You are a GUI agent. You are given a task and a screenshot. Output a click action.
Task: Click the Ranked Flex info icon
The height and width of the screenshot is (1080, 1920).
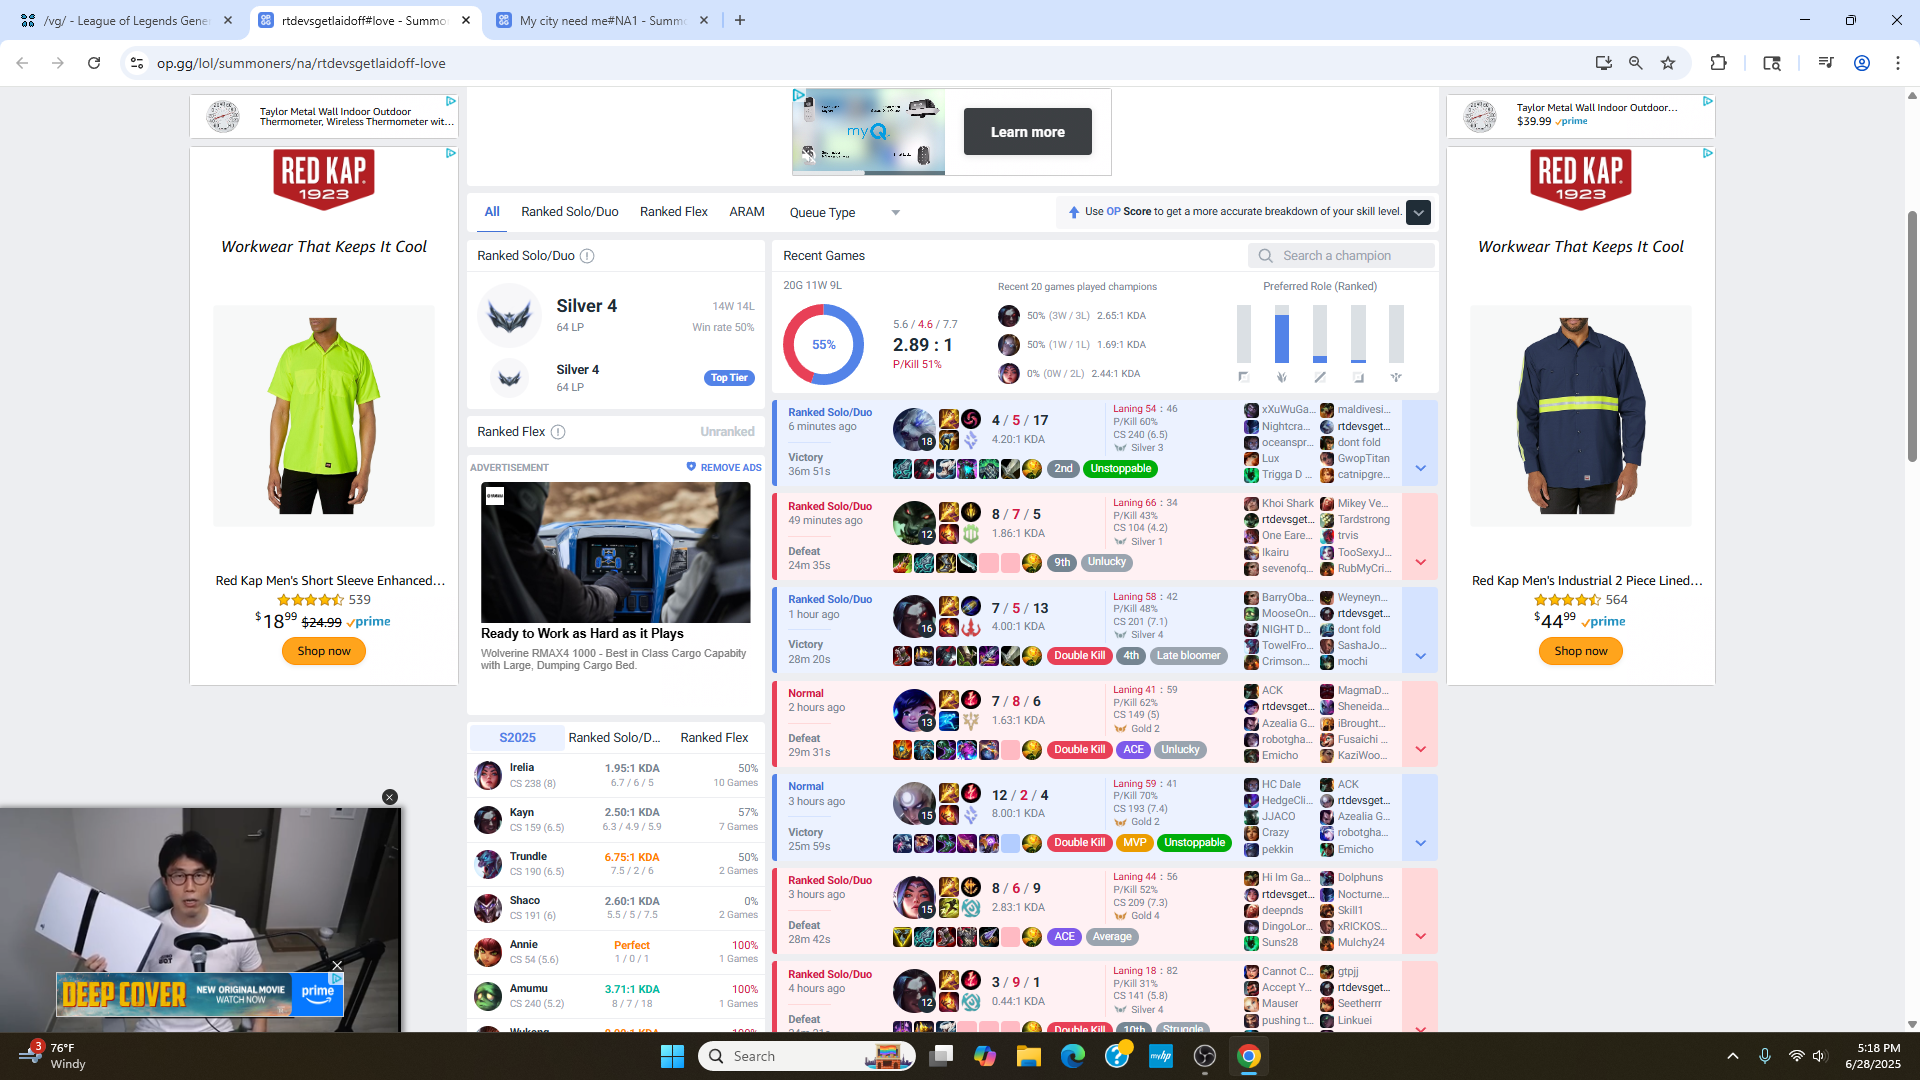558,432
